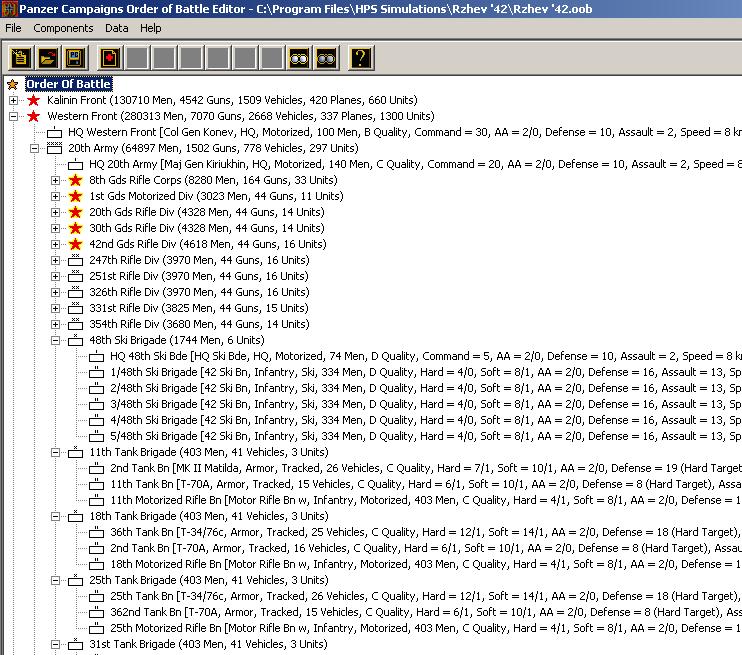The width and height of the screenshot is (742, 655).
Task: Click the red star icon of Kalinin Front
Action: point(33,100)
